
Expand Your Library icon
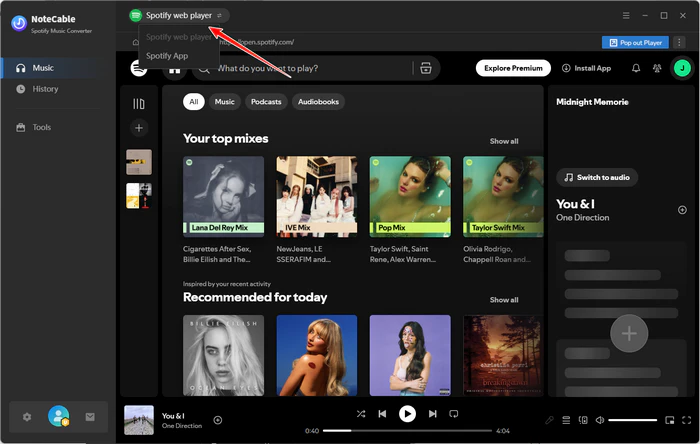coord(139,104)
